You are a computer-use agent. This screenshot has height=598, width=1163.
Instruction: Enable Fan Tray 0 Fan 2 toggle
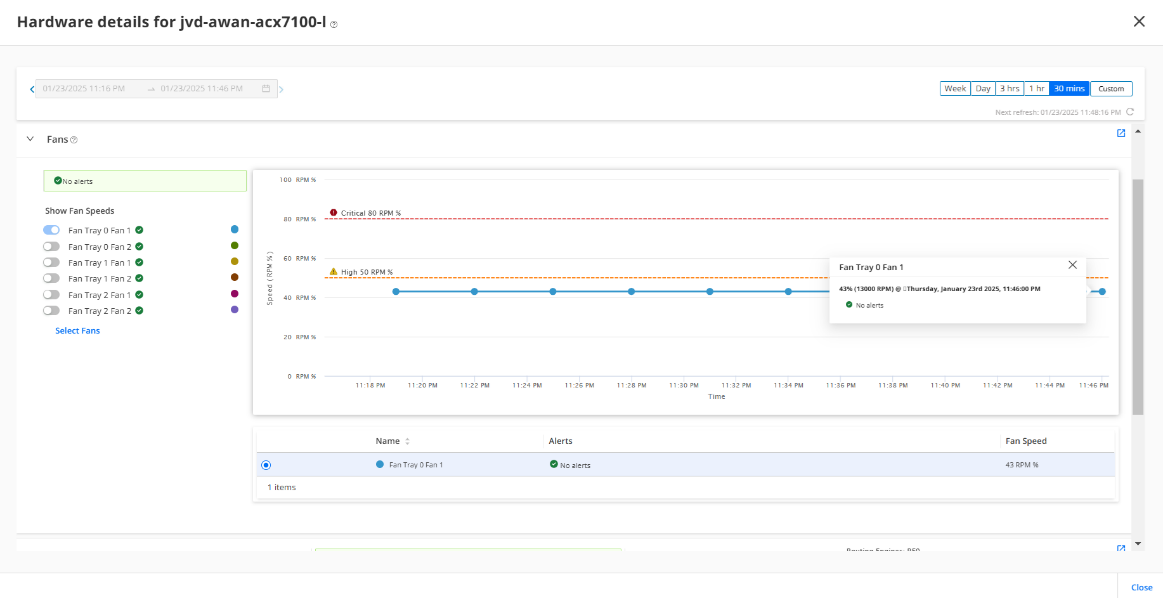(x=51, y=246)
